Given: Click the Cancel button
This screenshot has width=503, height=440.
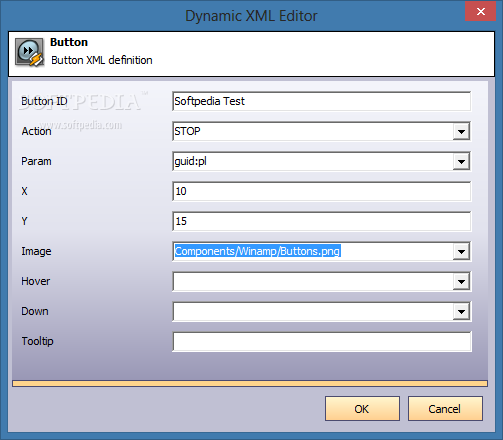Looking at the screenshot, I should click(445, 409).
